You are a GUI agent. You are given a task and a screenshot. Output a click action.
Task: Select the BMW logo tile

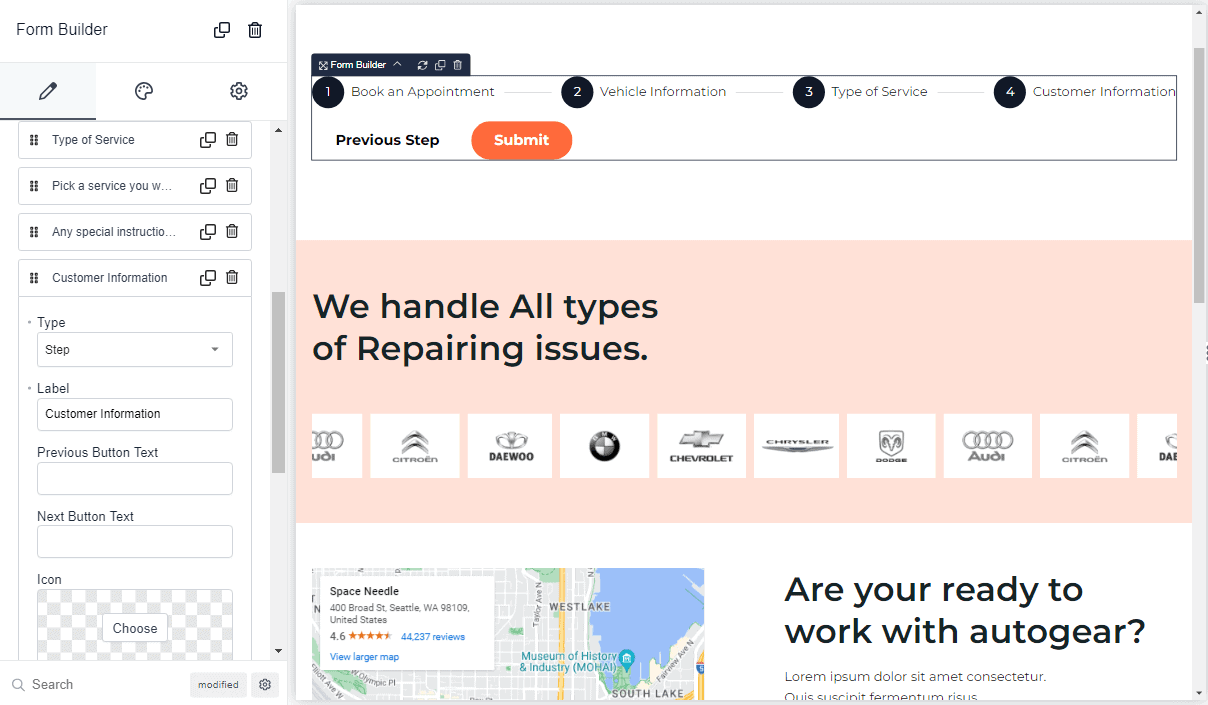tap(605, 446)
